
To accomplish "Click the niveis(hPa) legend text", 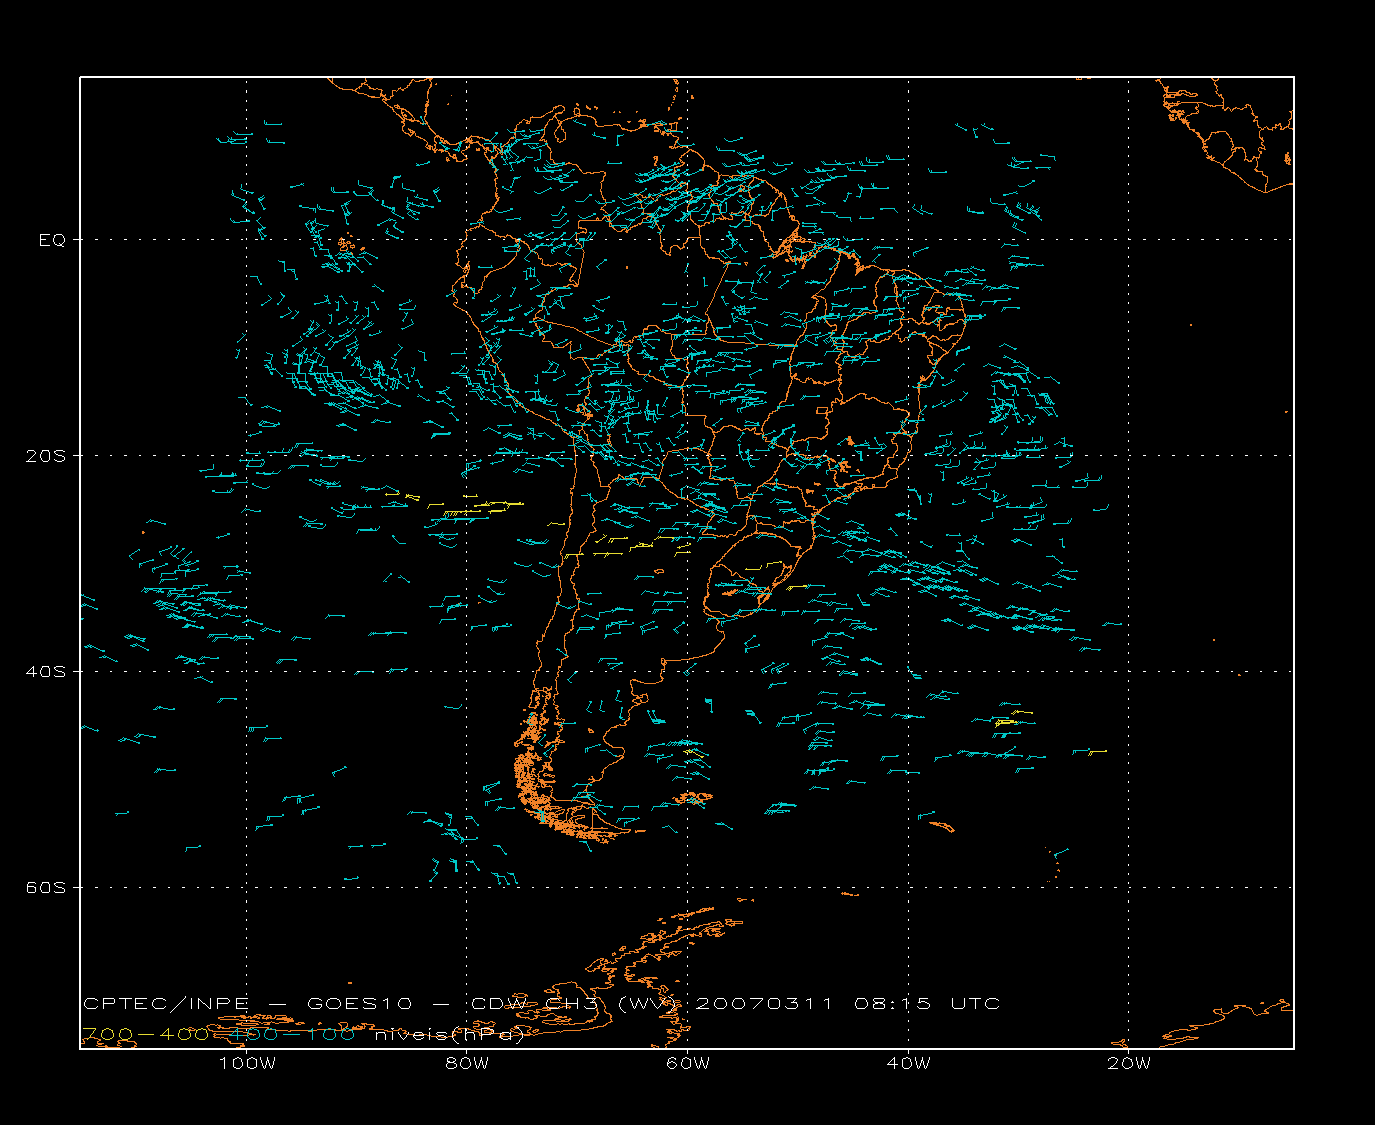I will 450,1035.
